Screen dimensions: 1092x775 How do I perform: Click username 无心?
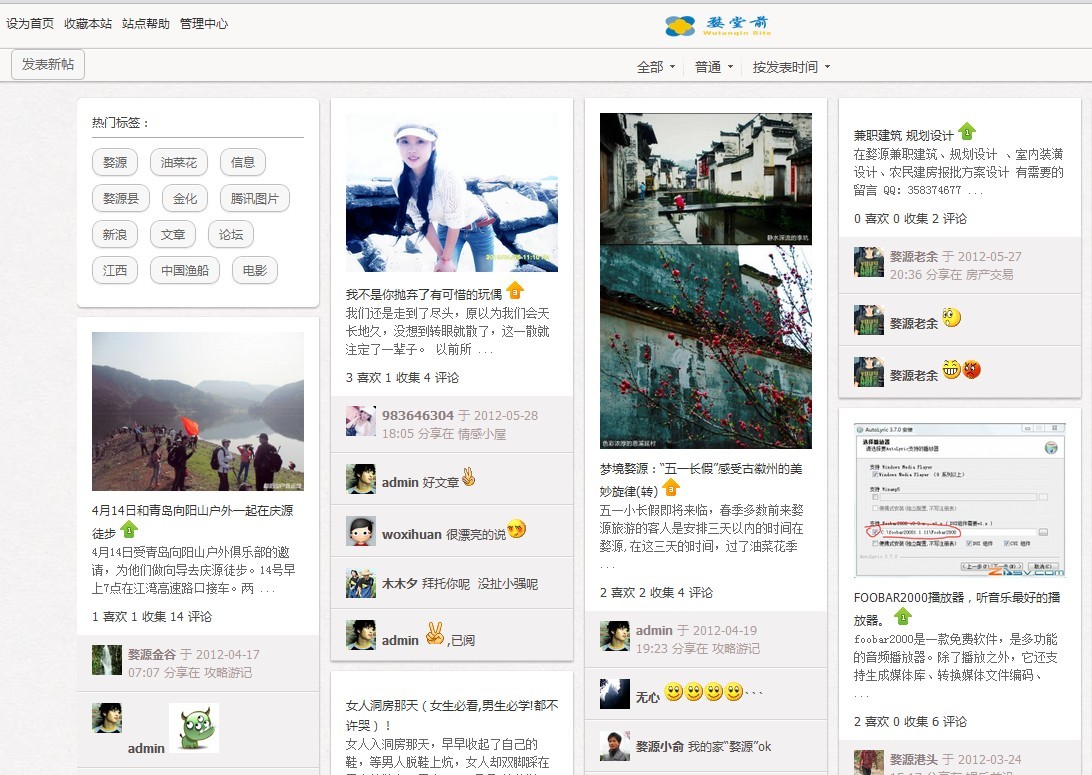[648, 696]
